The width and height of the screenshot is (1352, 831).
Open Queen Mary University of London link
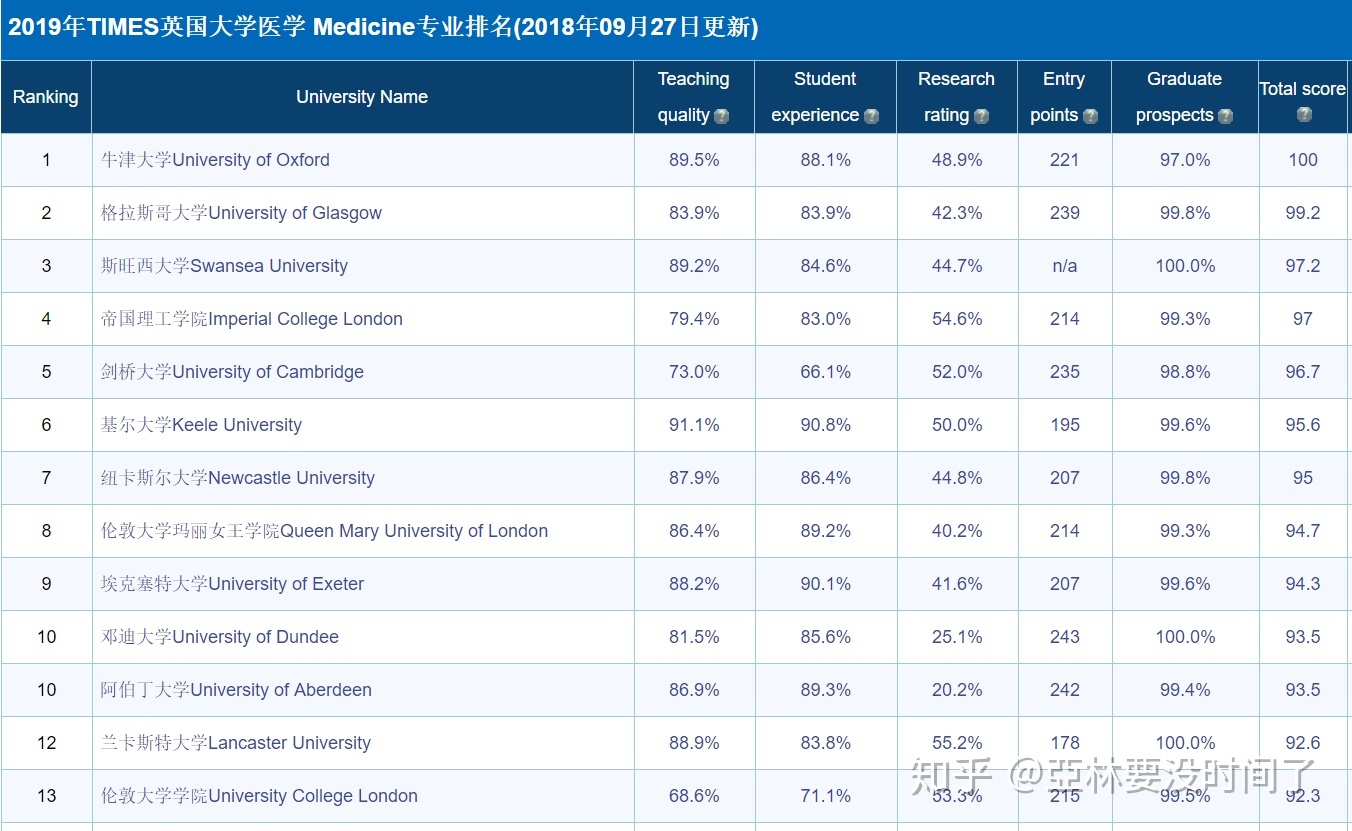click(324, 531)
